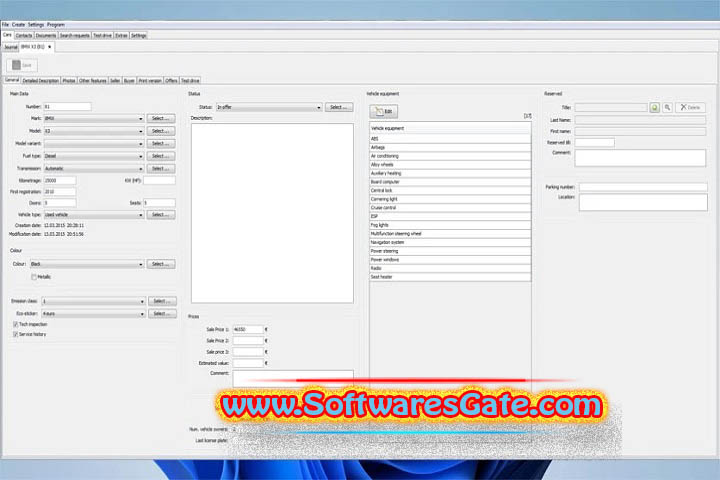This screenshot has height=480, width=720.
Task: Toggle the Service history checkbox
Action: click(16, 334)
